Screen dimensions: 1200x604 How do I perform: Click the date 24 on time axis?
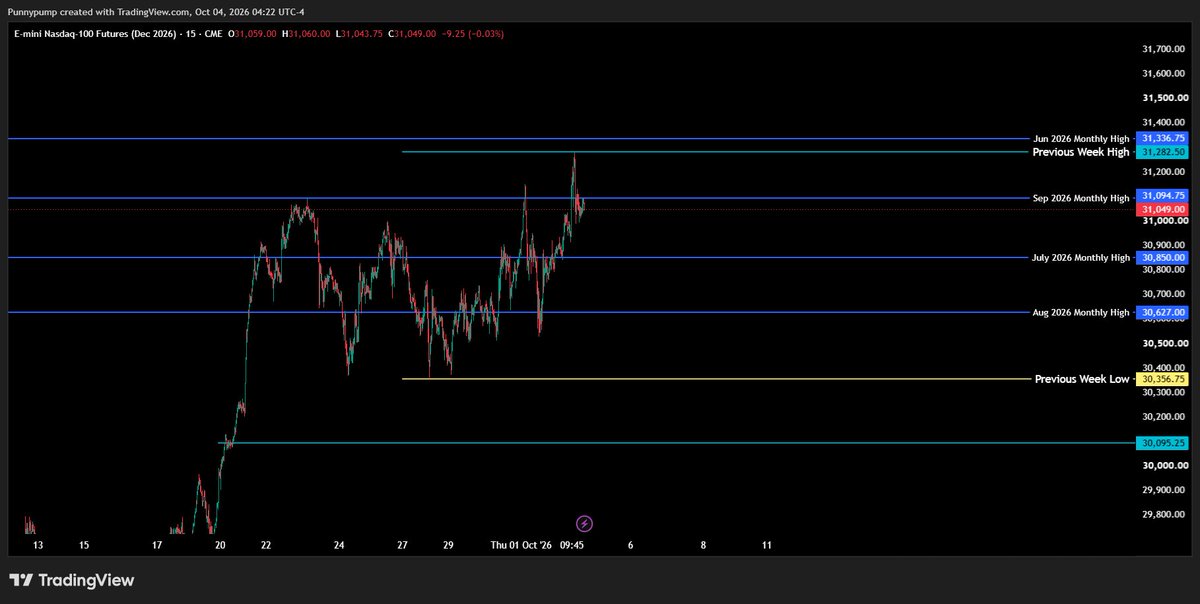pyautogui.click(x=339, y=546)
